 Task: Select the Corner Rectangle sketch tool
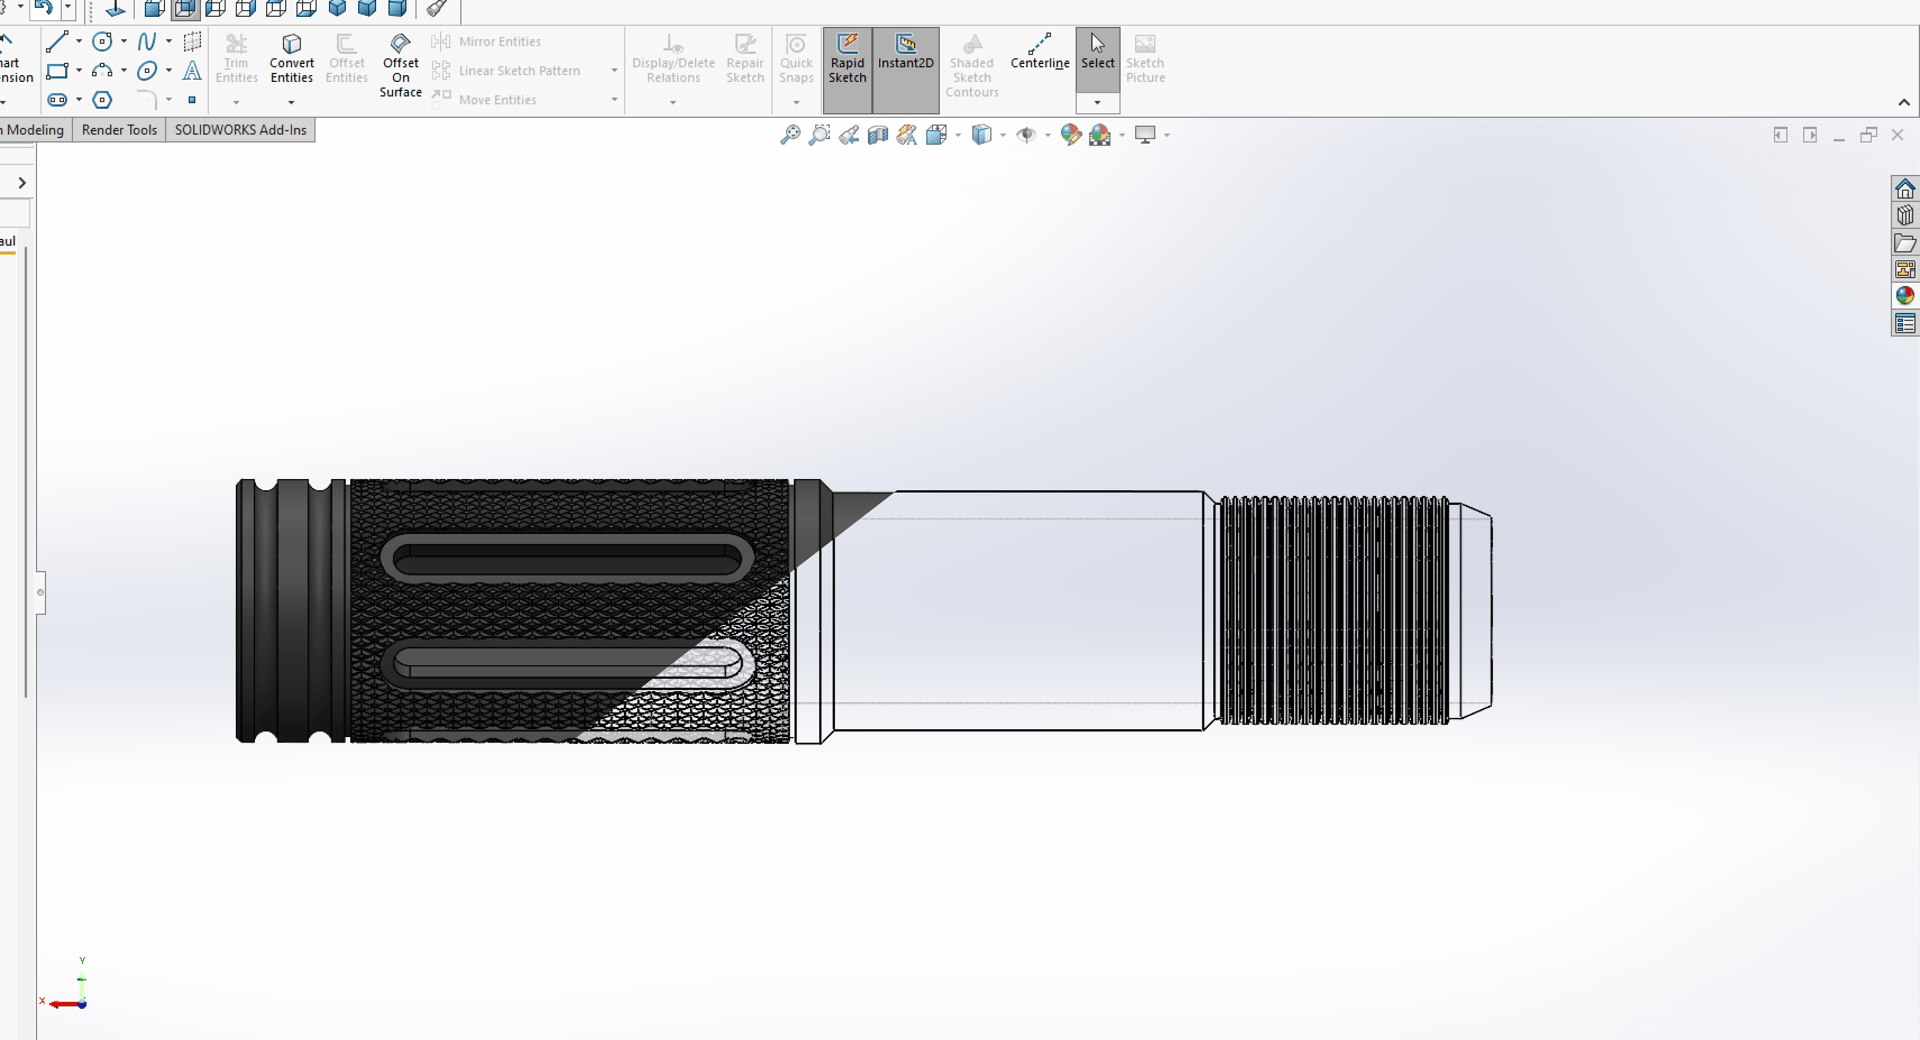pos(57,71)
